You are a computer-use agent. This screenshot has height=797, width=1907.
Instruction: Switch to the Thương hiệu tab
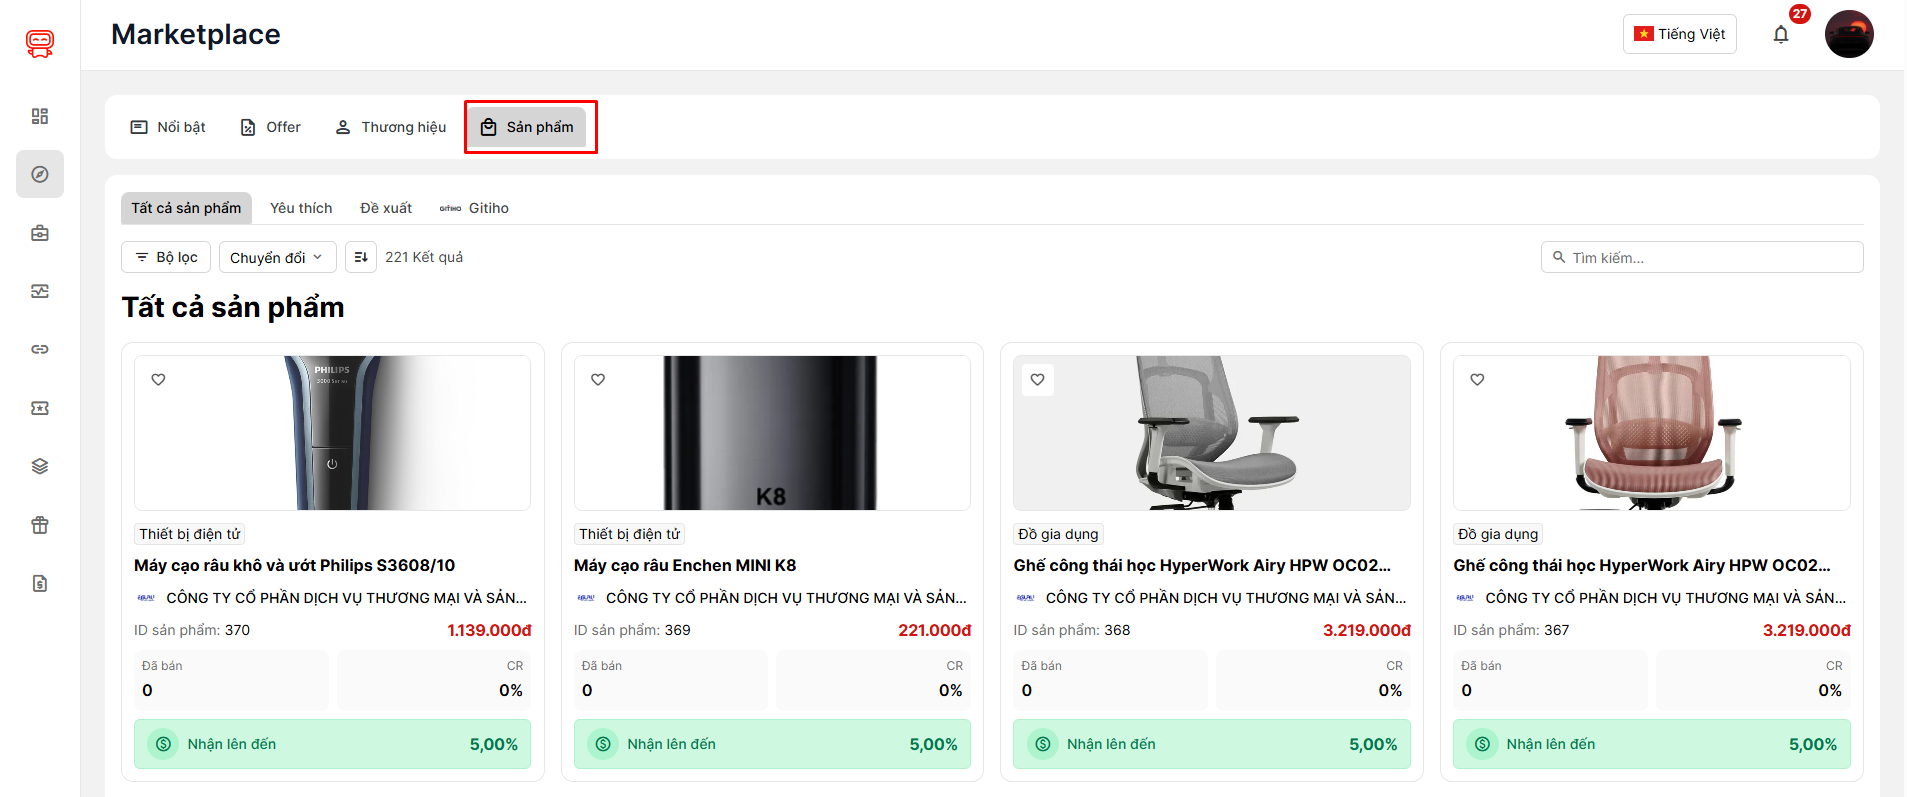(x=390, y=127)
